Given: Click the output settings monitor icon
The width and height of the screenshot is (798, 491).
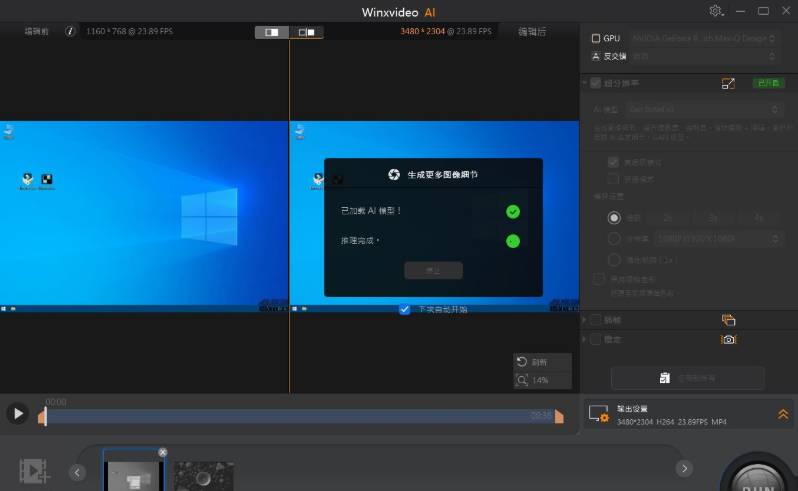Looking at the screenshot, I should [598, 414].
